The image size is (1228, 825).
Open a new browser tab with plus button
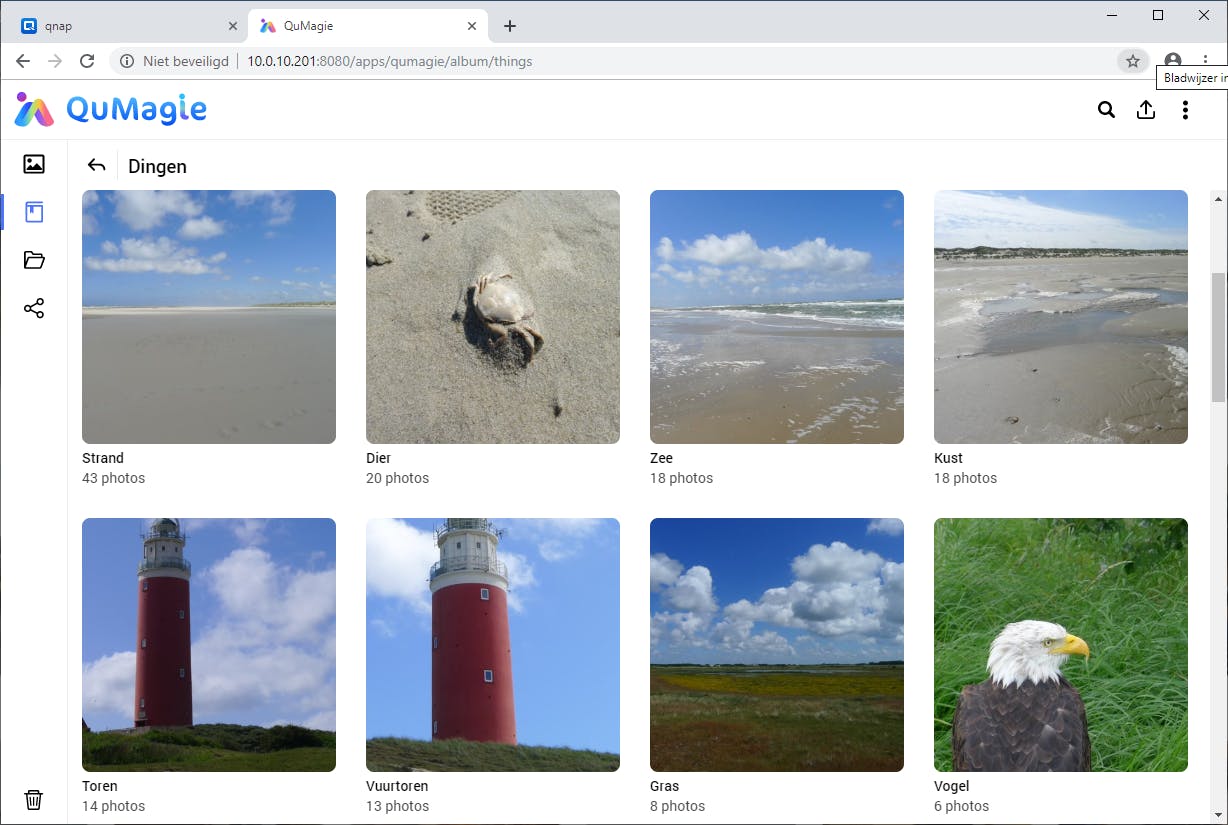pyautogui.click(x=510, y=26)
